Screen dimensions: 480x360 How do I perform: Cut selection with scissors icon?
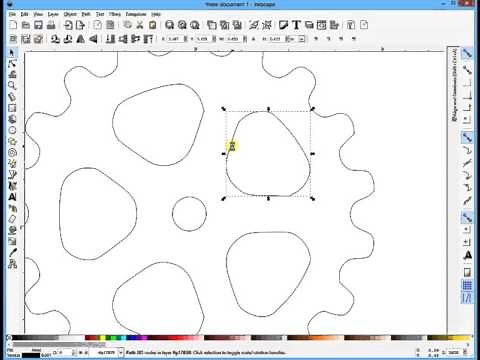[140, 25]
